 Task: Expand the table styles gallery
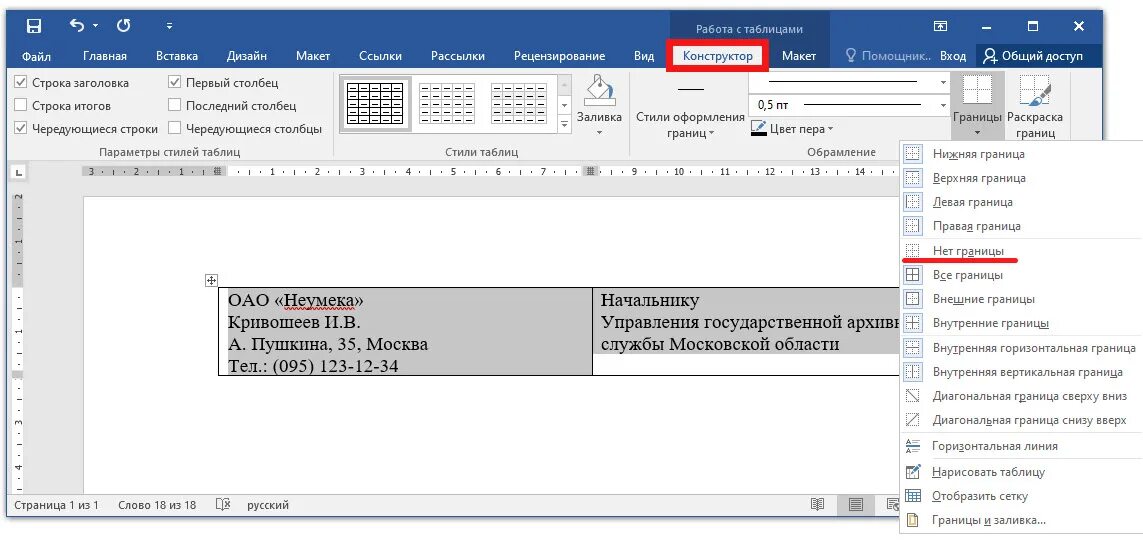point(563,125)
